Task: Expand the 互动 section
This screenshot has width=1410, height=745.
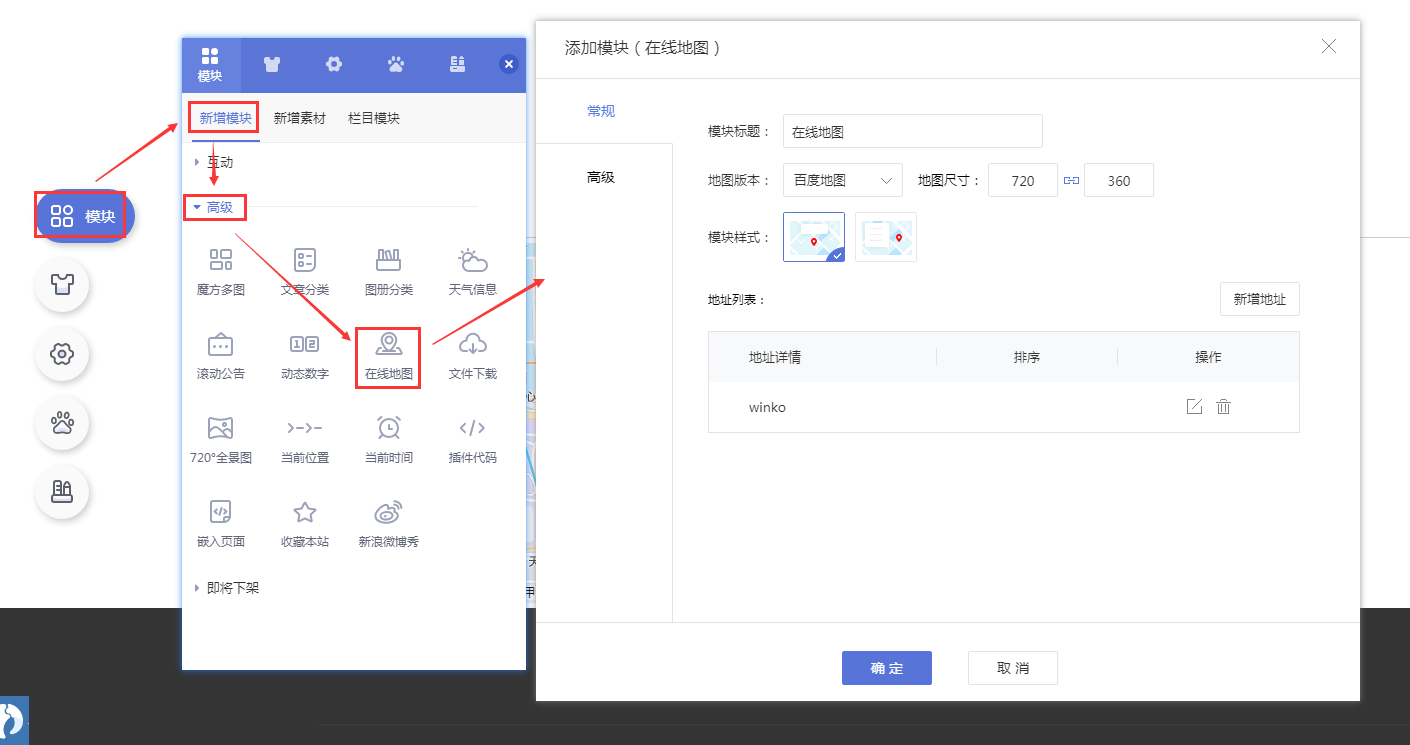Action: point(214,161)
